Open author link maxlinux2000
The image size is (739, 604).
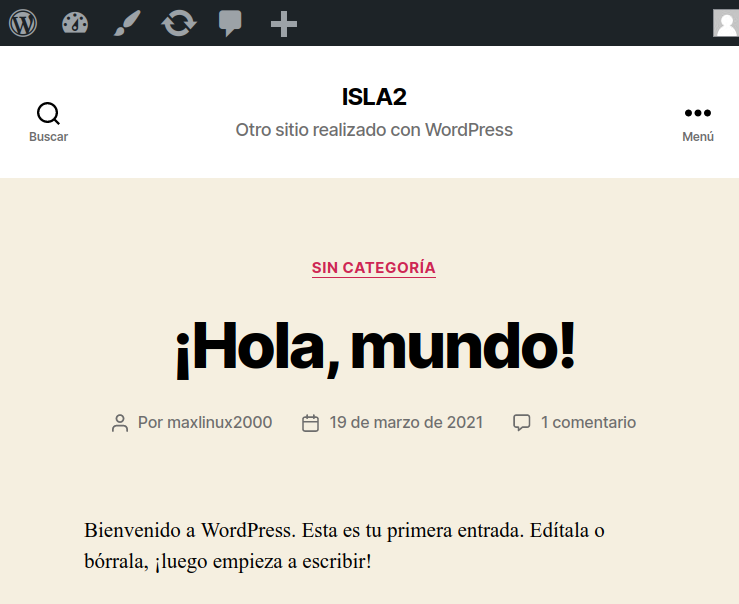(220, 422)
